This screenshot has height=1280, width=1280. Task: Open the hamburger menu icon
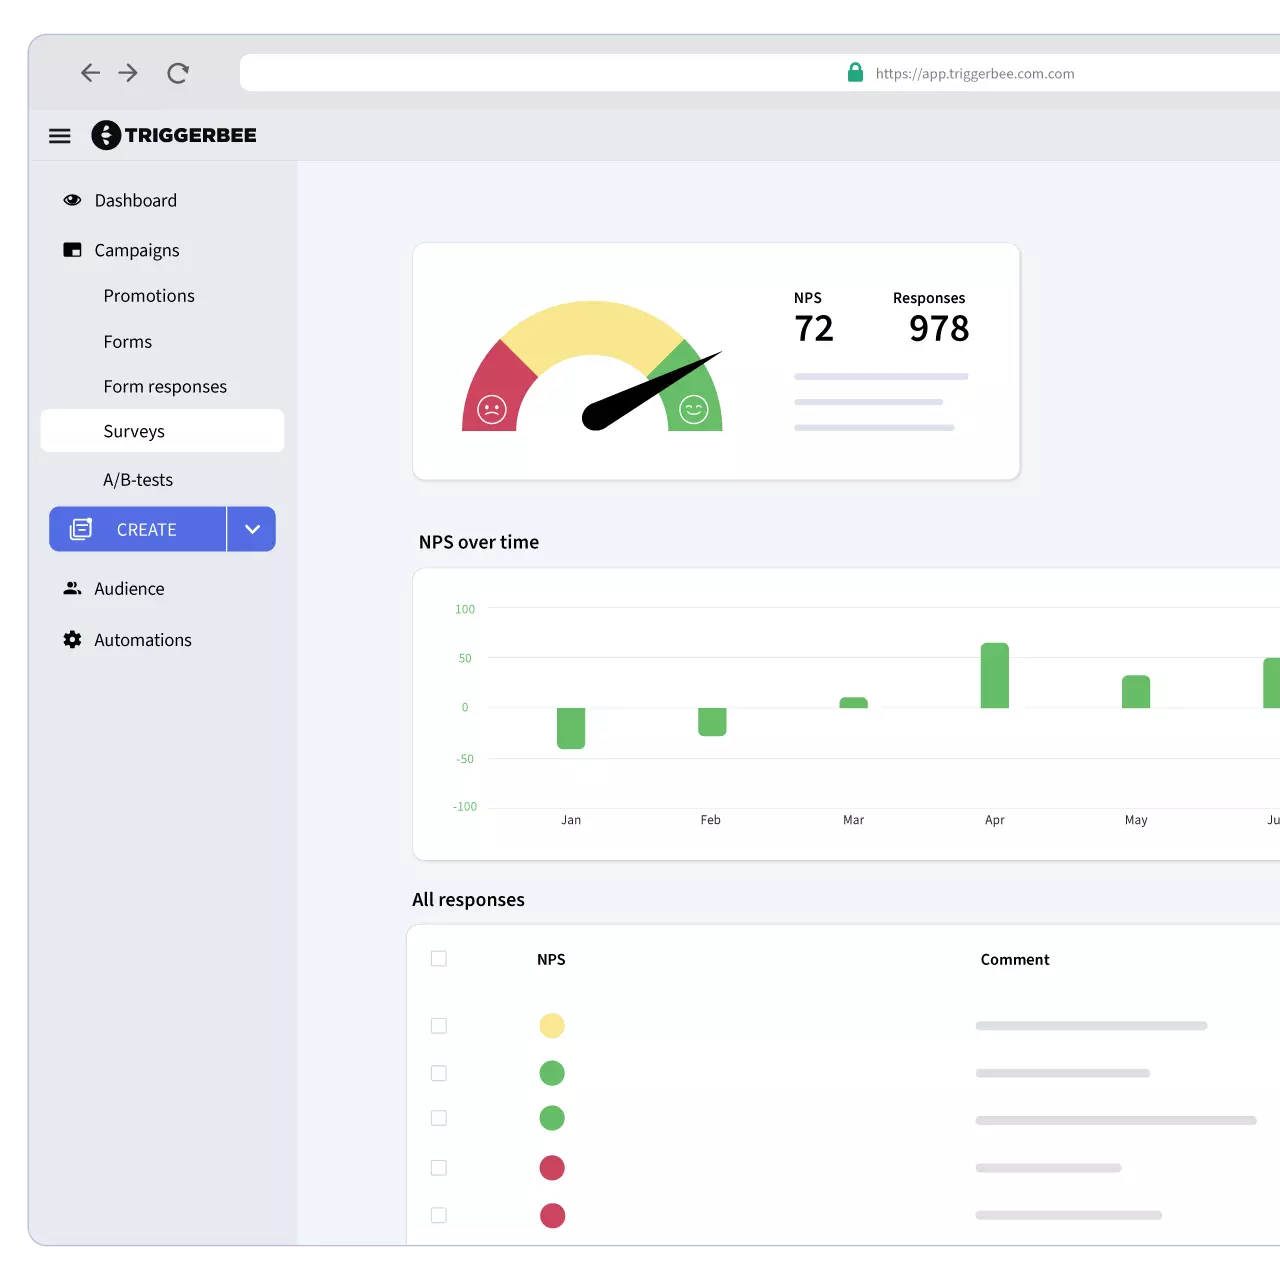[60, 136]
